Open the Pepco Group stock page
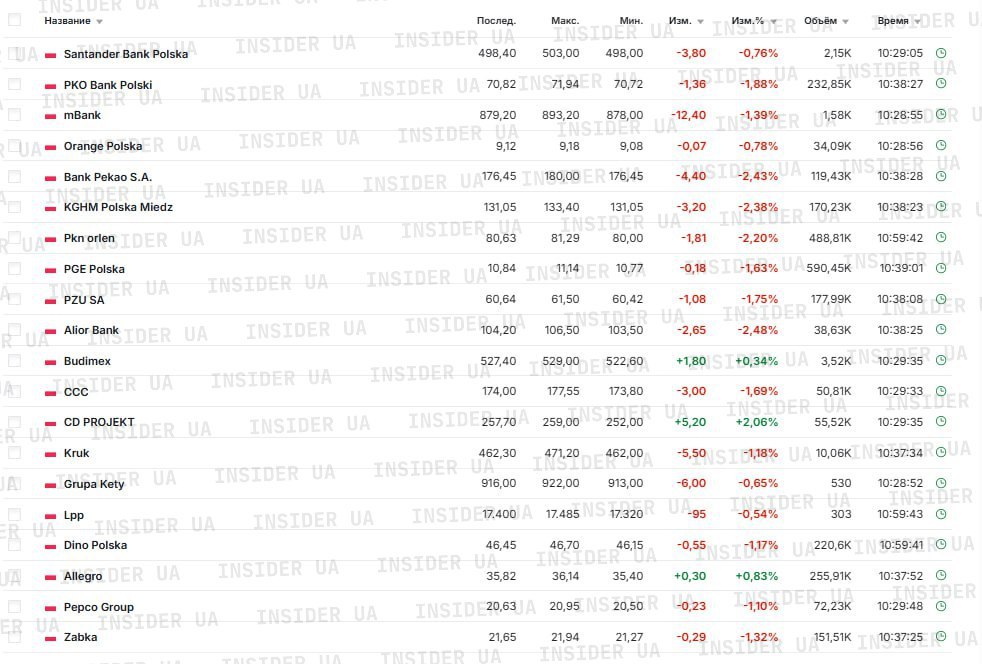This screenshot has height=664, width=982. 98,607
